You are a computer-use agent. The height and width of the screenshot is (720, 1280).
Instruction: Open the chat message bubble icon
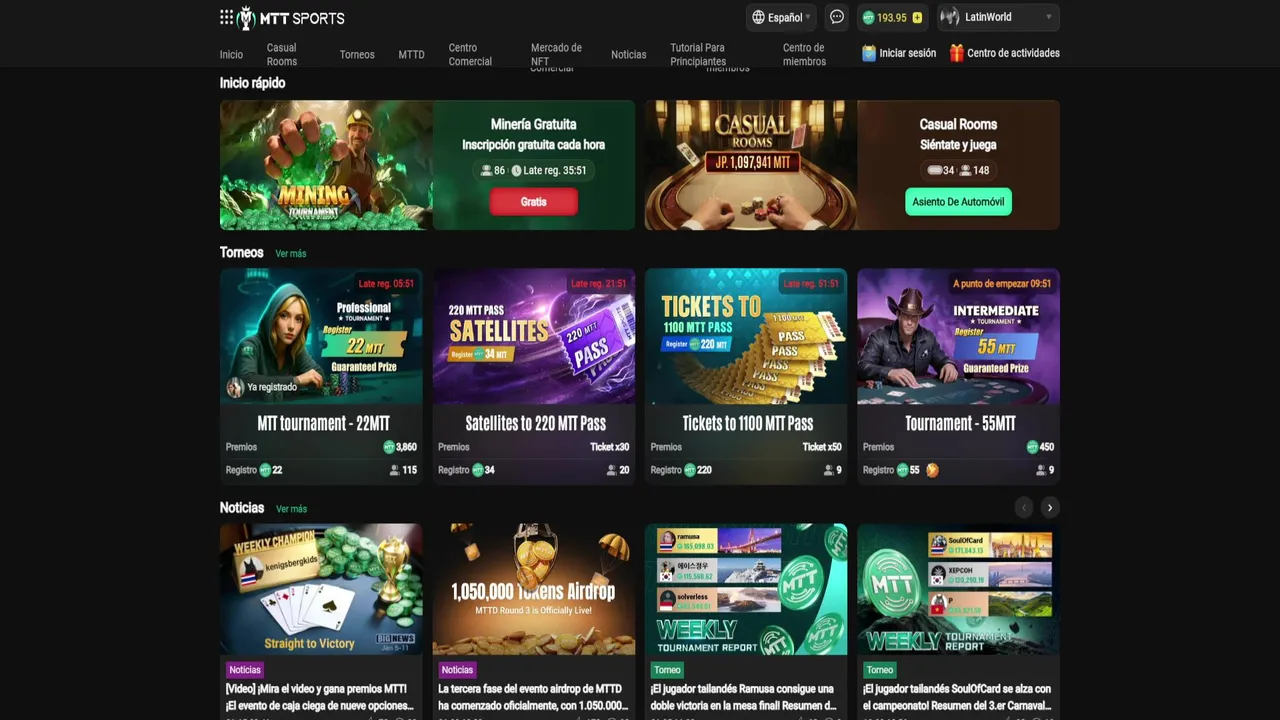click(x=837, y=17)
